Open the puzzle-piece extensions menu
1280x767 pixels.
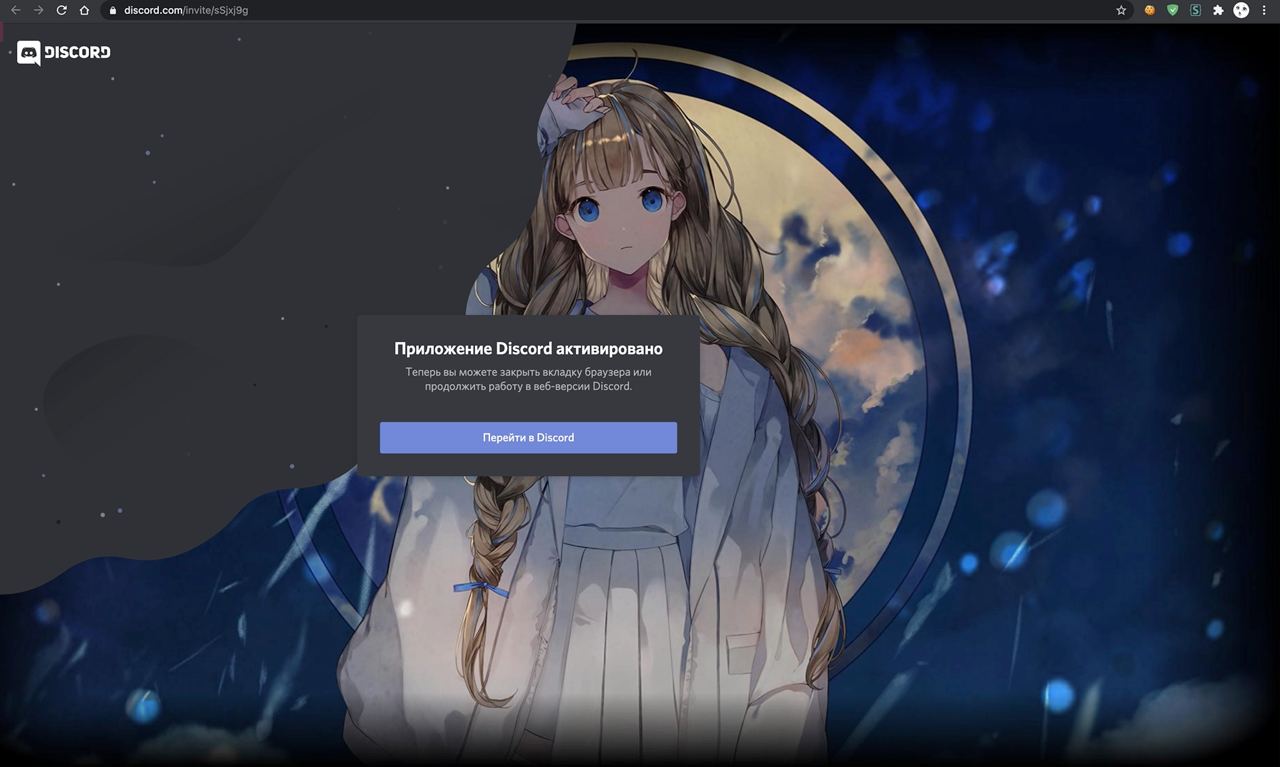pyautogui.click(x=1218, y=10)
